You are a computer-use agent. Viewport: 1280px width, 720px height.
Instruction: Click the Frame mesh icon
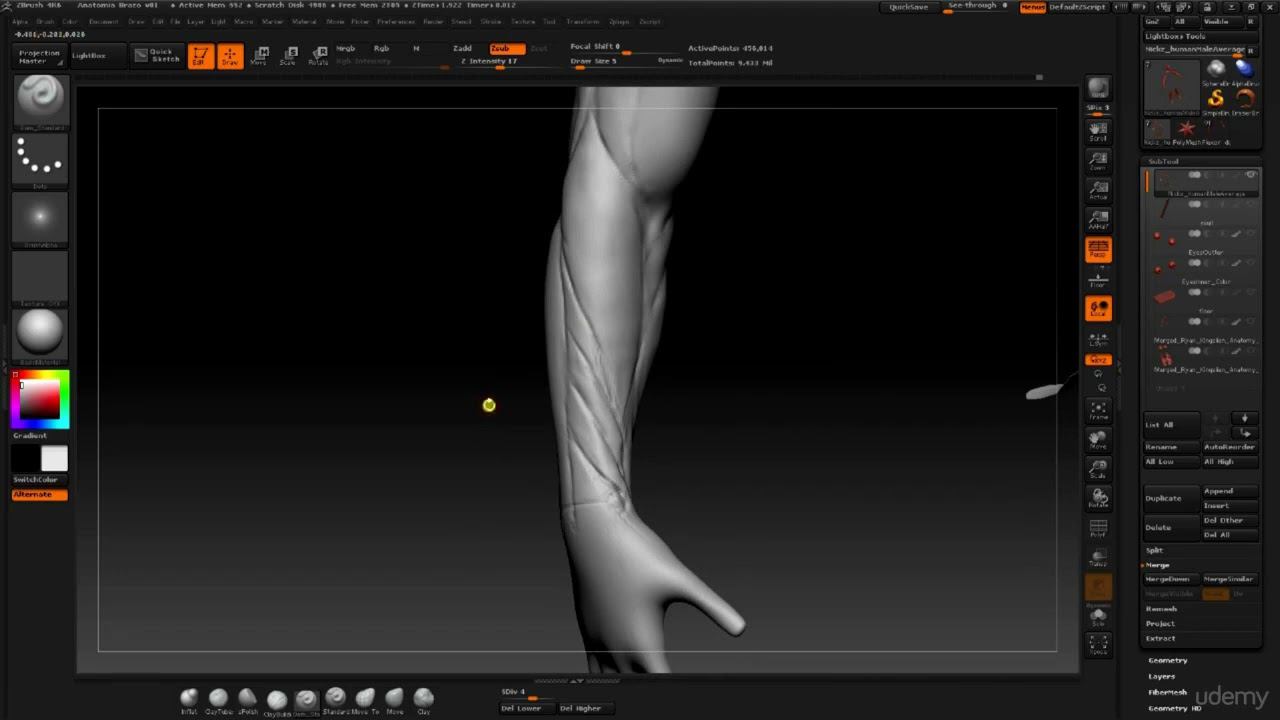1098,410
